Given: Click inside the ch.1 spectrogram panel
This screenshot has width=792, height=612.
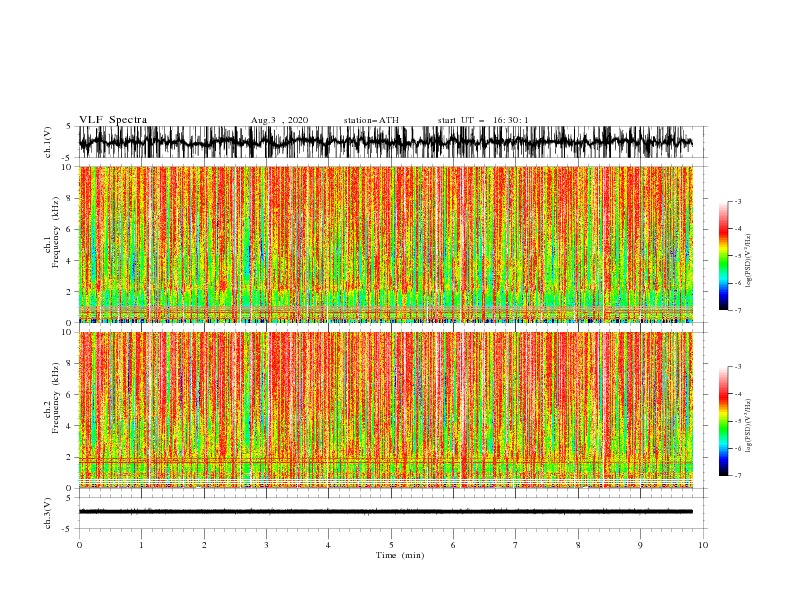Looking at the screenshot, I should click(386, 244).
